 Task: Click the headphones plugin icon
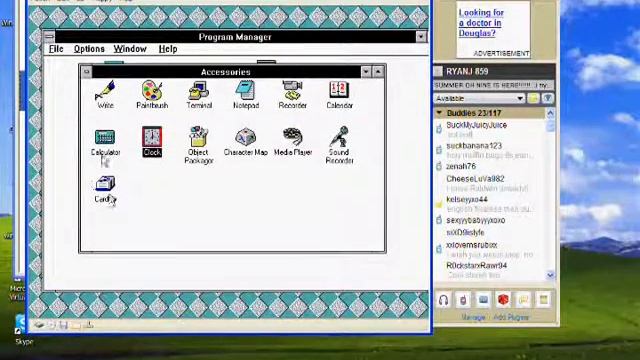pyautogui.click(x=444, y=300)
